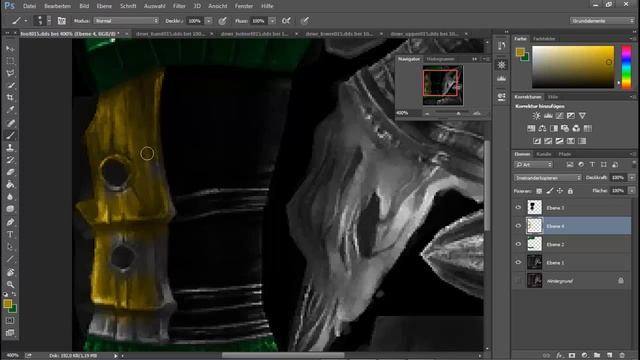Toggle pressure for opacity in options bar
Viewport: 640px width, 360px height.
[222, 21]
